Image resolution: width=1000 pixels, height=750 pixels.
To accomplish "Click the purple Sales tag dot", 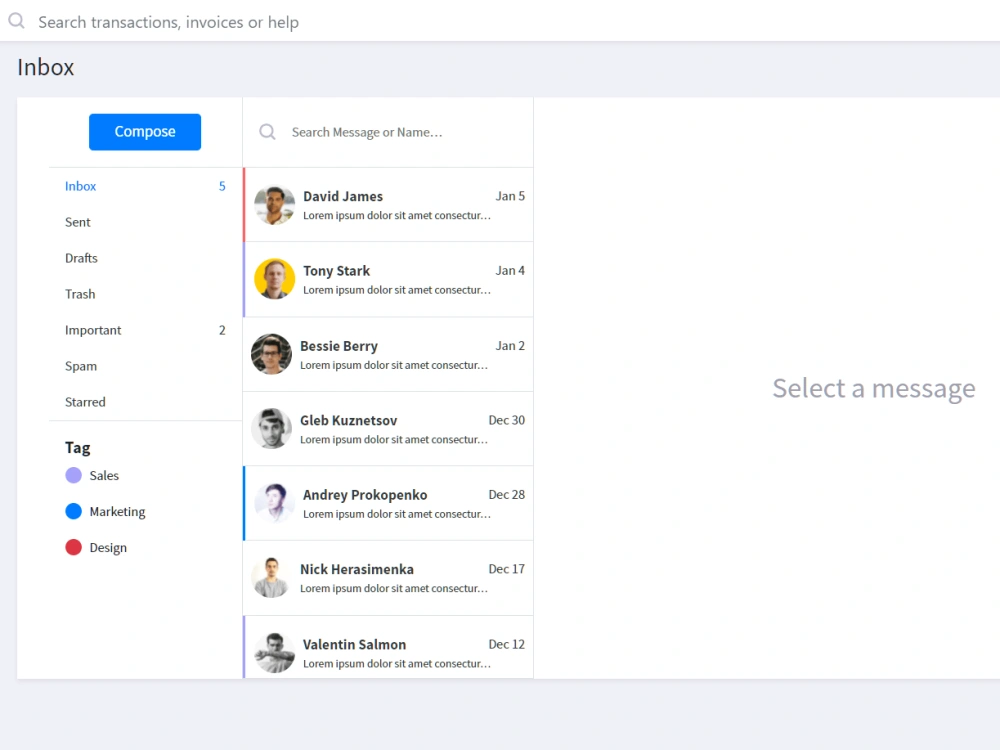I will [x=73, y=475].
